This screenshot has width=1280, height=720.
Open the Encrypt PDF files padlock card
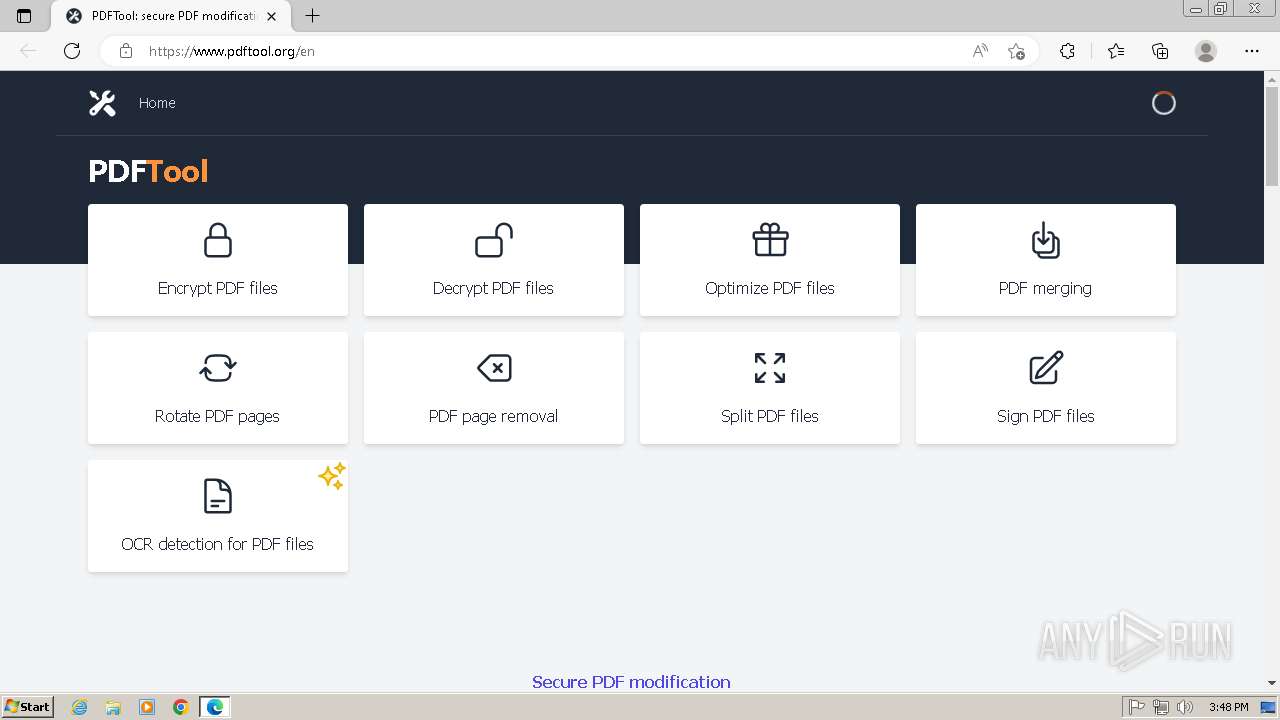[218, 260]
